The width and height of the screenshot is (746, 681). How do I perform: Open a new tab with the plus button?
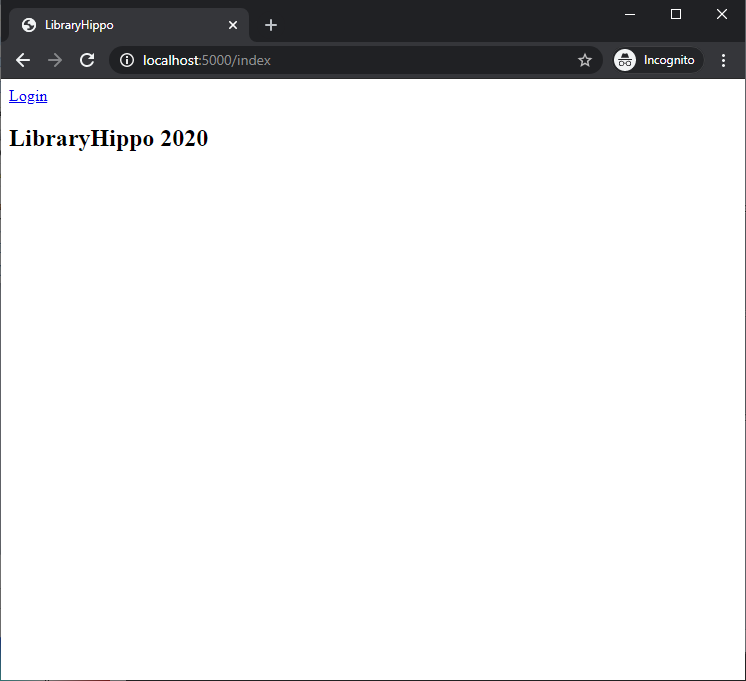pos(271,25)
